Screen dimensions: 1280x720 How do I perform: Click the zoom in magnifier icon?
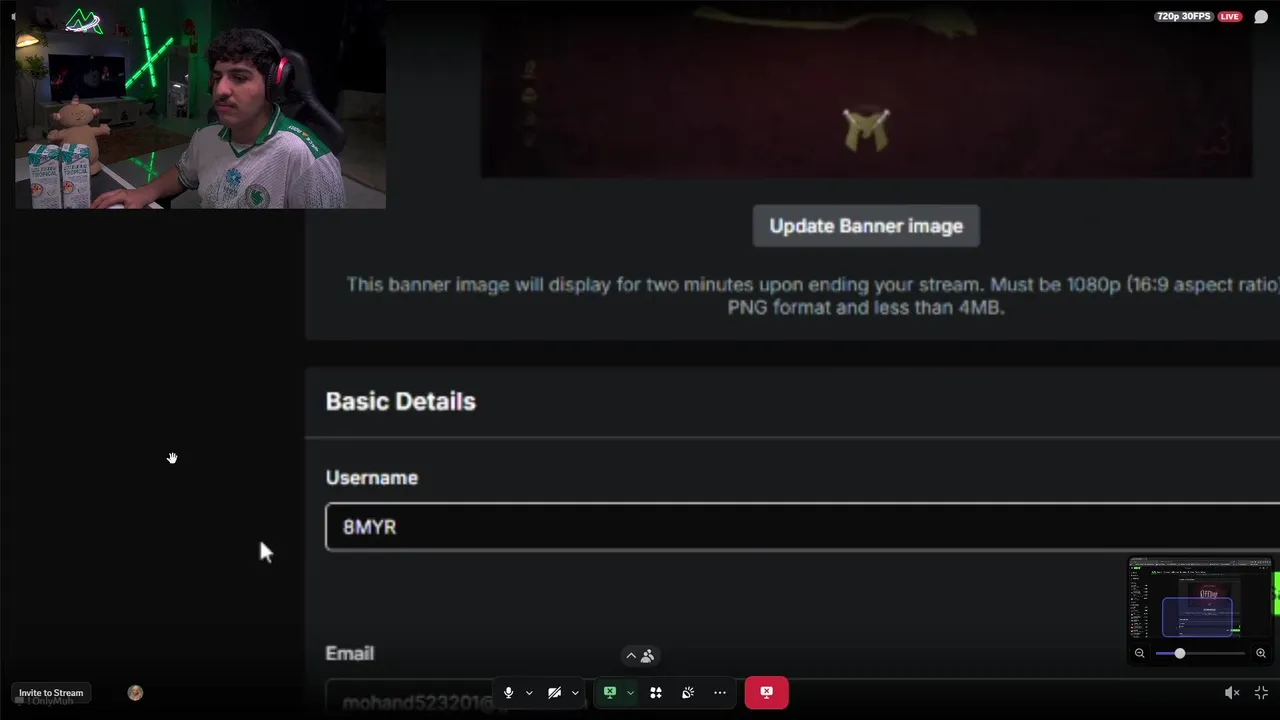coord(1261,653)
